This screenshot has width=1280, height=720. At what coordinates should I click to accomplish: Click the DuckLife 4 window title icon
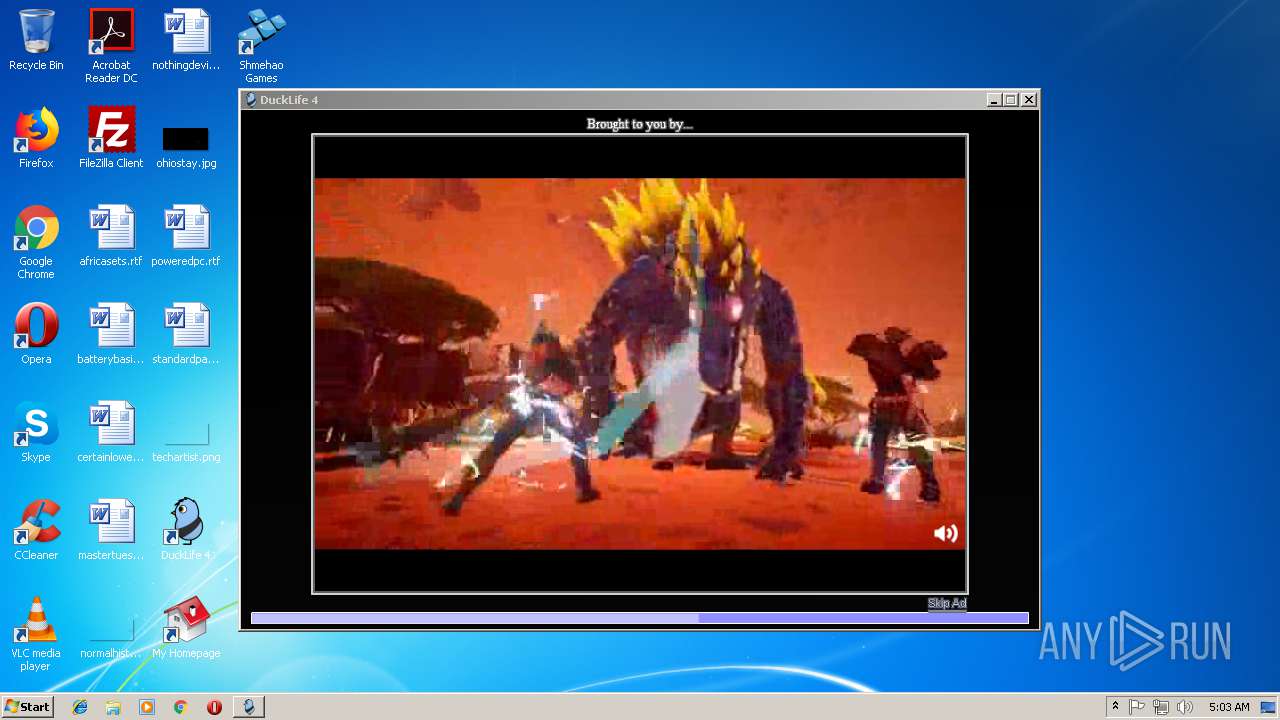click(251, 100)
